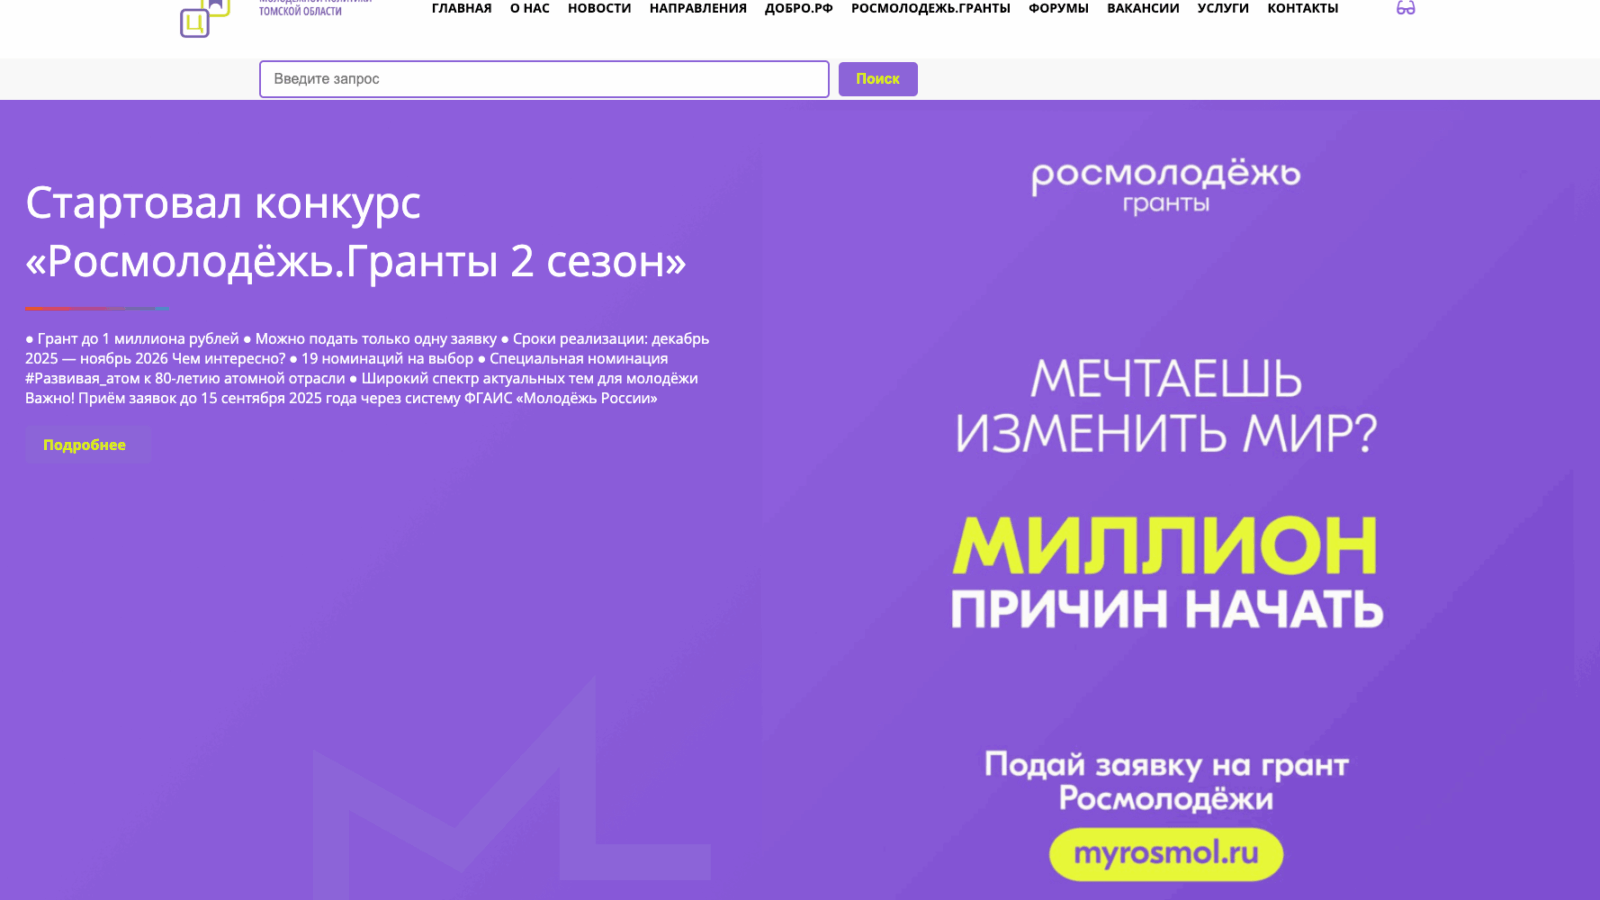The height and width of the screenshot is (900, 1600).
Task: Open the ВАКАНСИИ page
Action: coord(1143,8)
